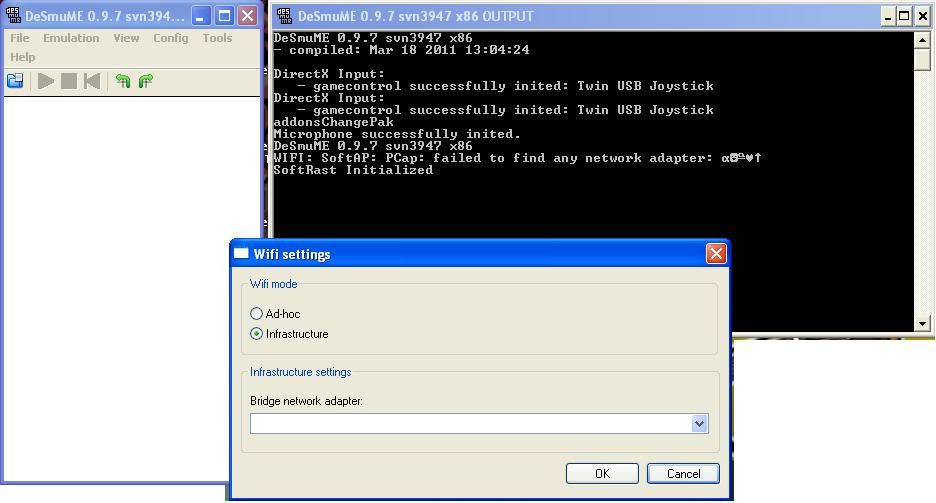Image resolution: width=936 pixels, height=503 pixels.
Task: Close the OUTPUT console window
Action: [923, 16]
